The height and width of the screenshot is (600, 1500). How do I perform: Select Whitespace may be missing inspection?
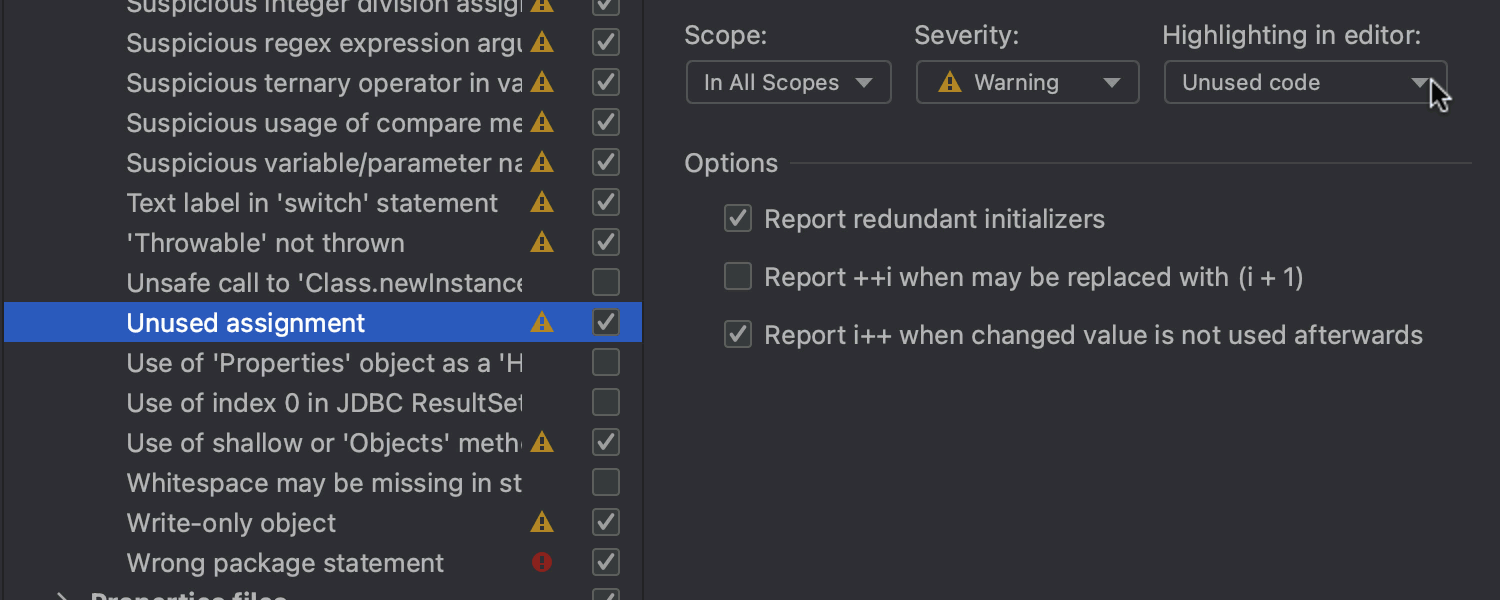click(324, 483)
